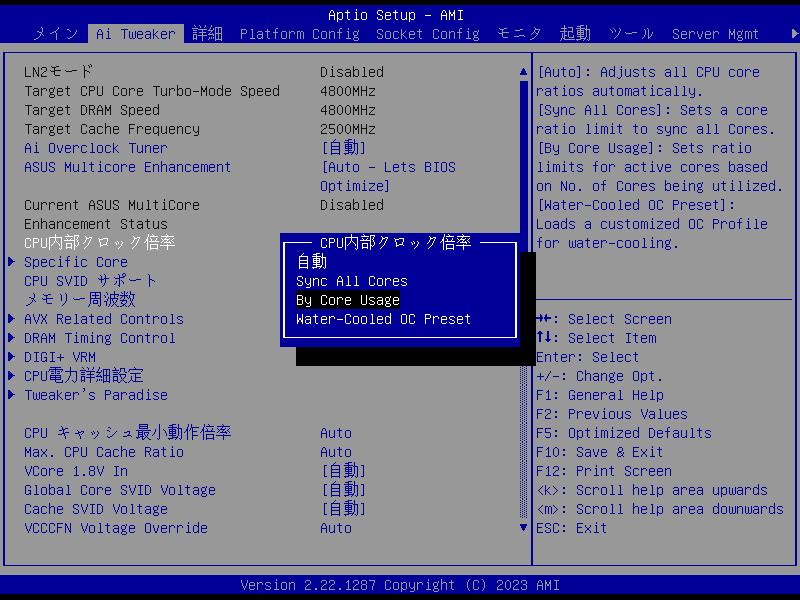Switch to the モニタ tab
This screenshot has height=600, width=800.
click(x=519, y=34)
